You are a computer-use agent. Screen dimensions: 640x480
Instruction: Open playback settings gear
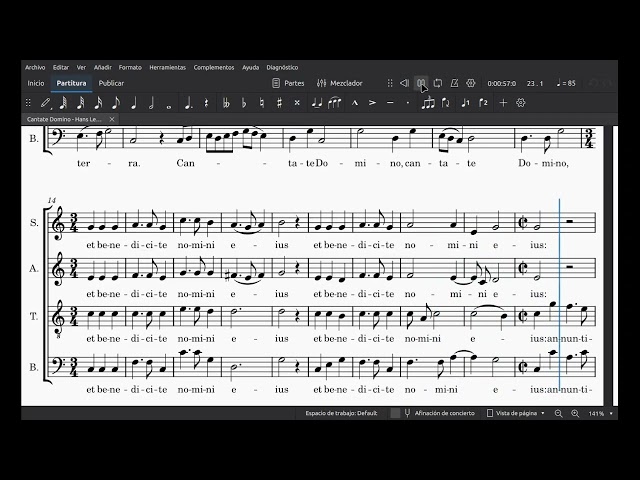coord(471,83)
